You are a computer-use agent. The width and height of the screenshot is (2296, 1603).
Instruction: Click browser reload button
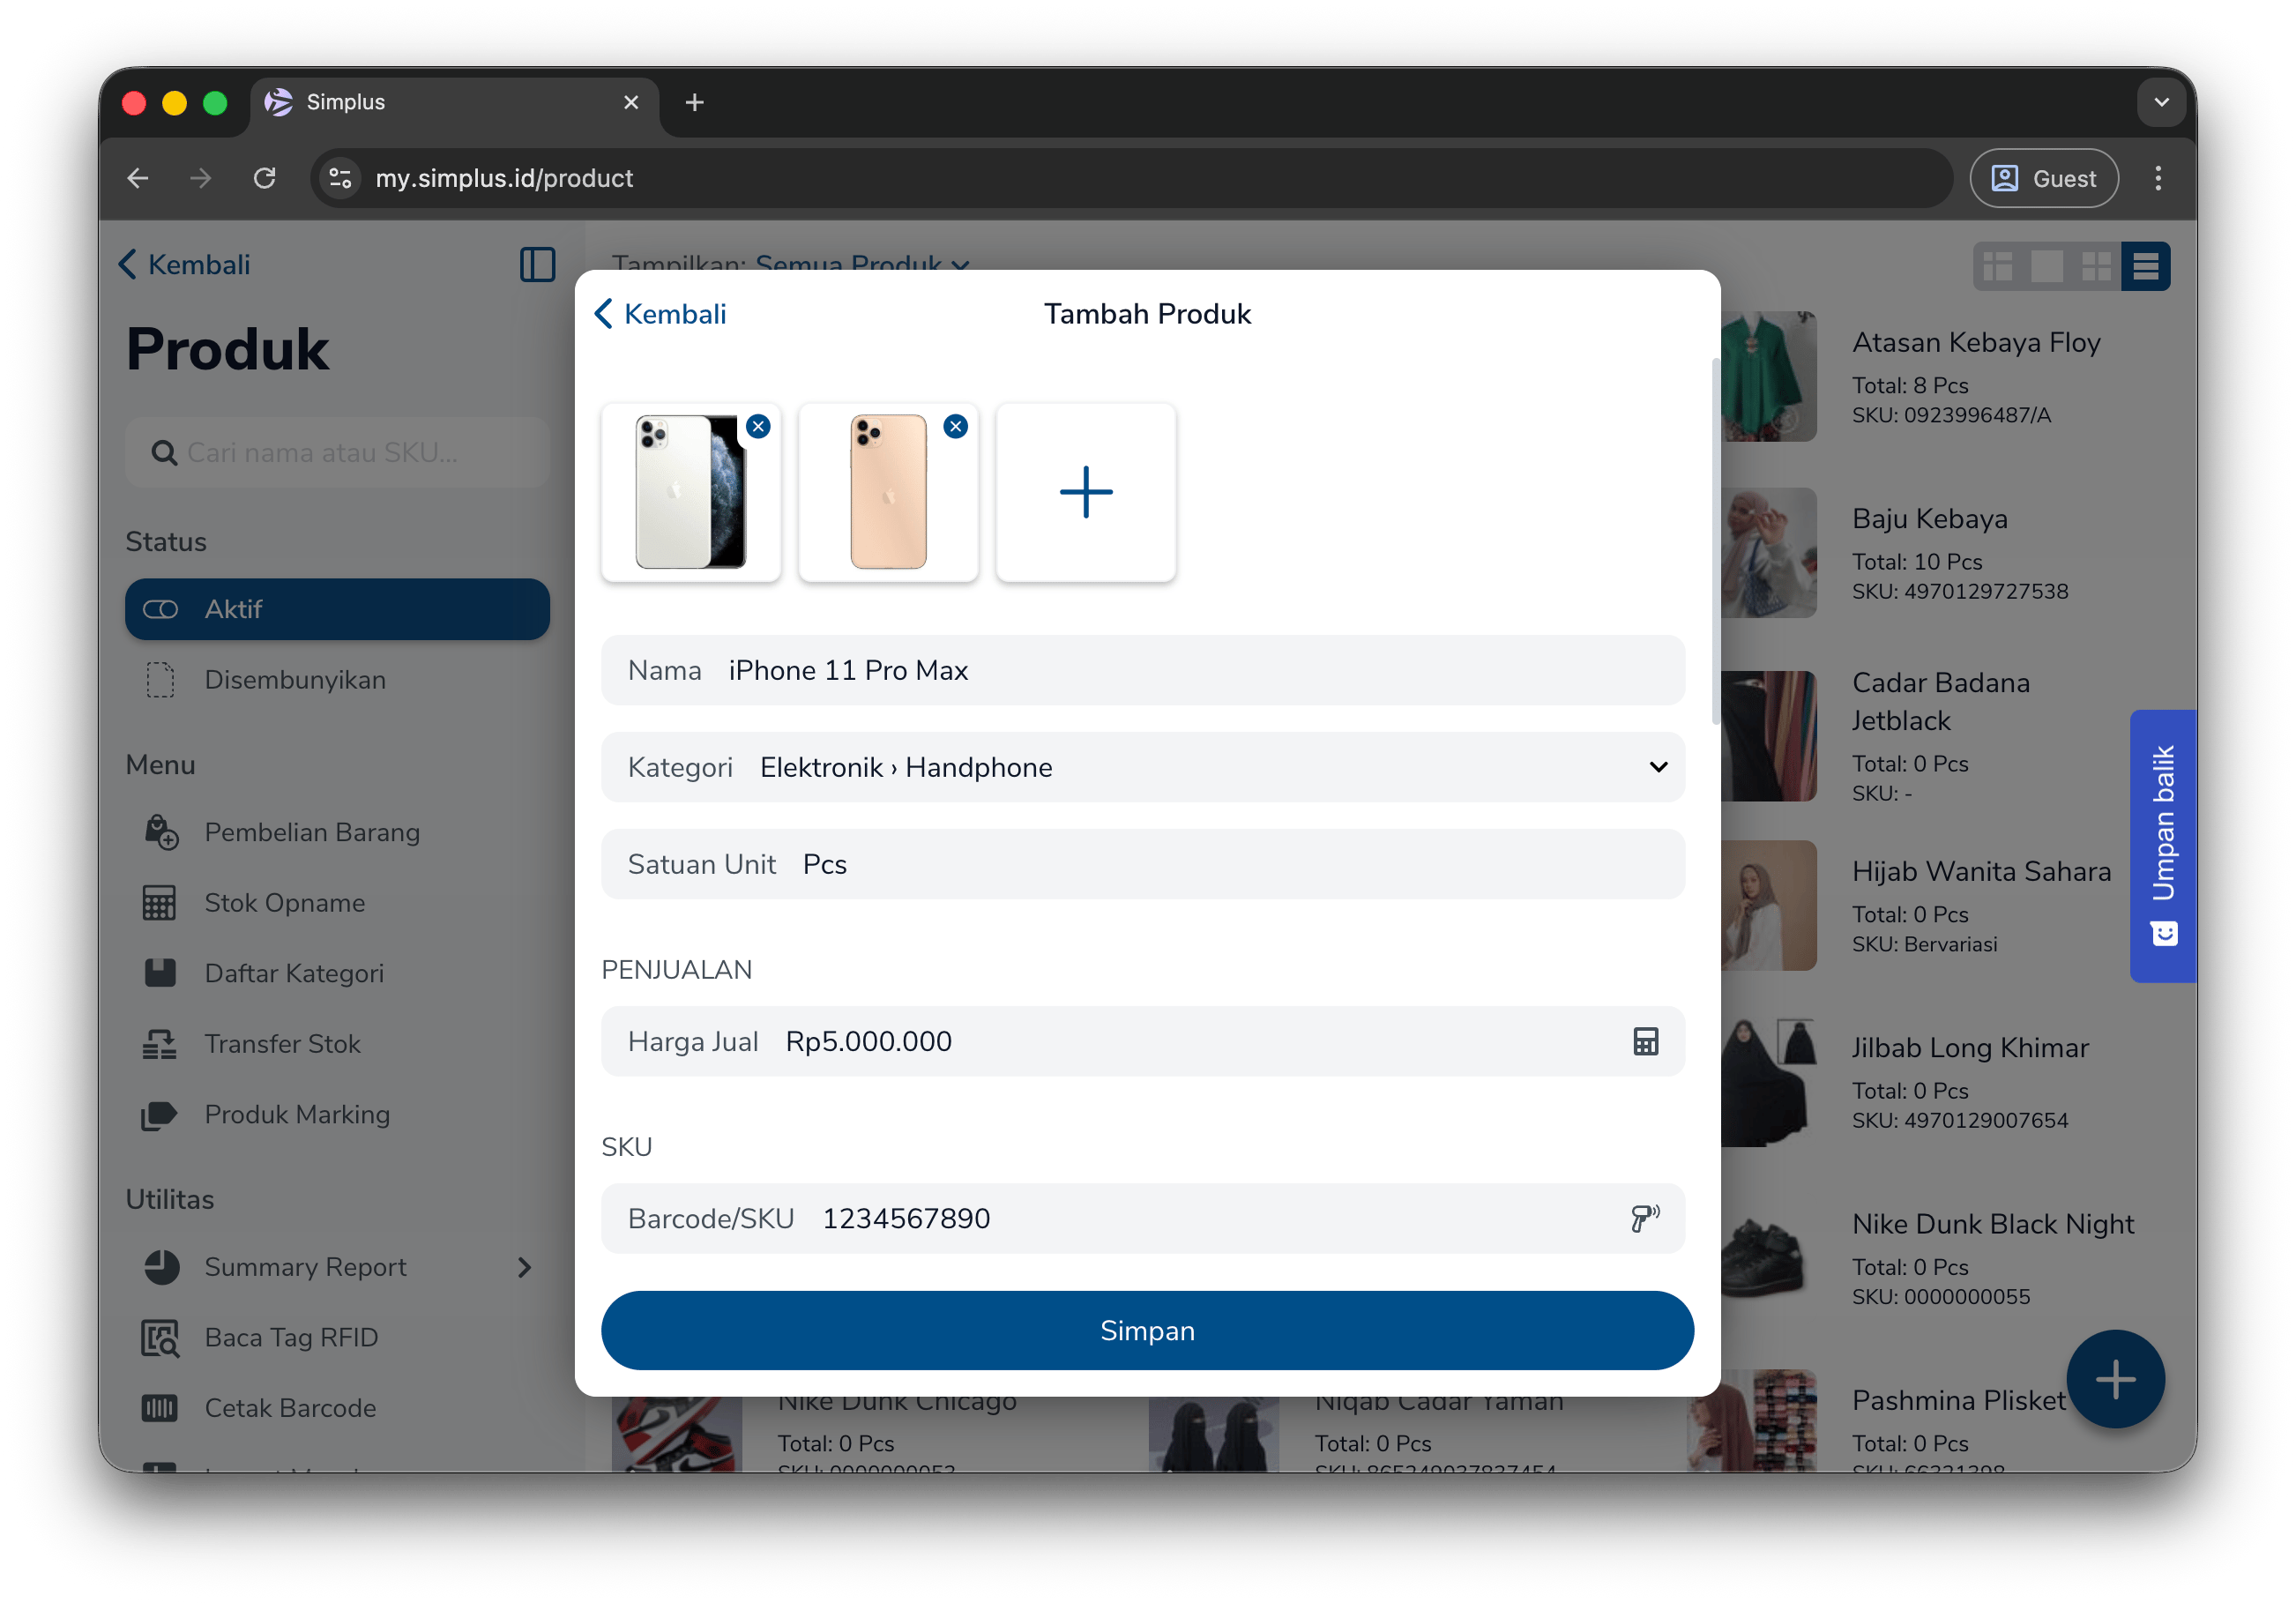coord(265,178)
